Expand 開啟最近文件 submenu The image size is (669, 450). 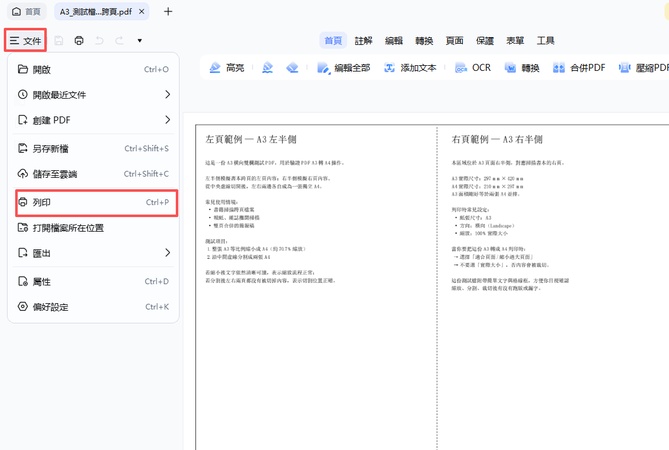point(93,94)
